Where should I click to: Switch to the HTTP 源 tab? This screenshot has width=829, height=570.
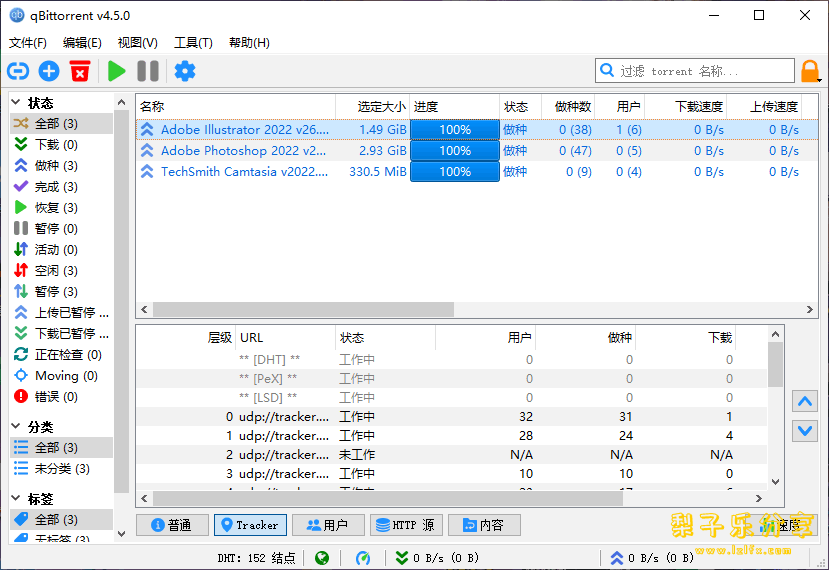[406, 525]
